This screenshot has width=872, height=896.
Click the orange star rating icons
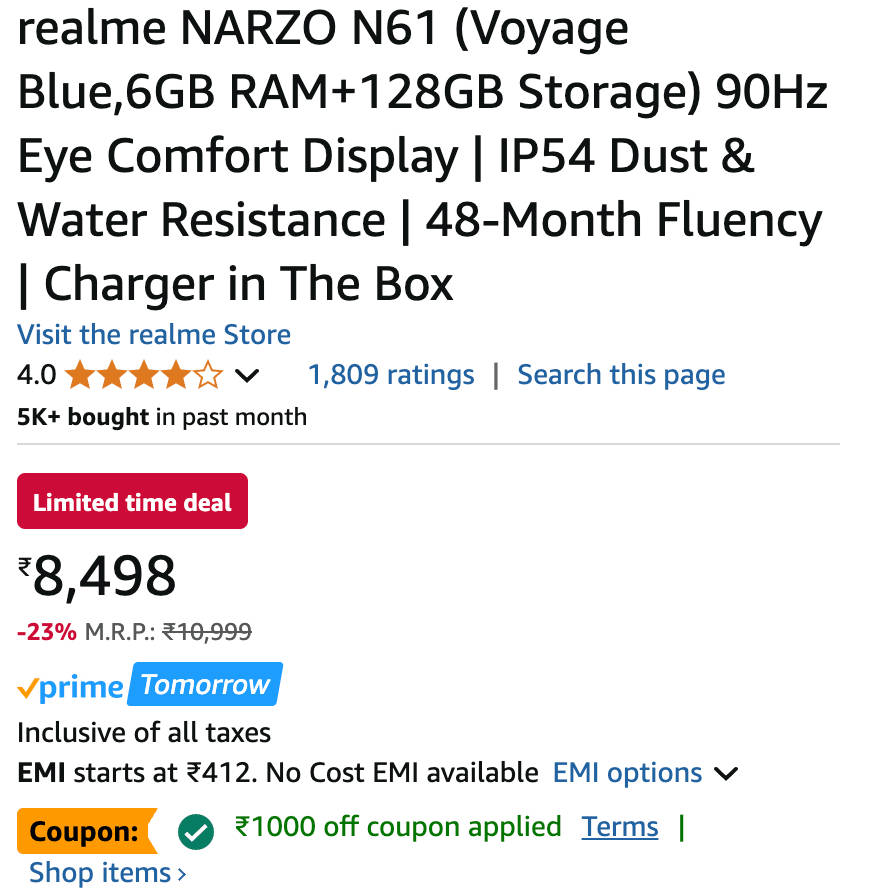click(x=143, y=376)
